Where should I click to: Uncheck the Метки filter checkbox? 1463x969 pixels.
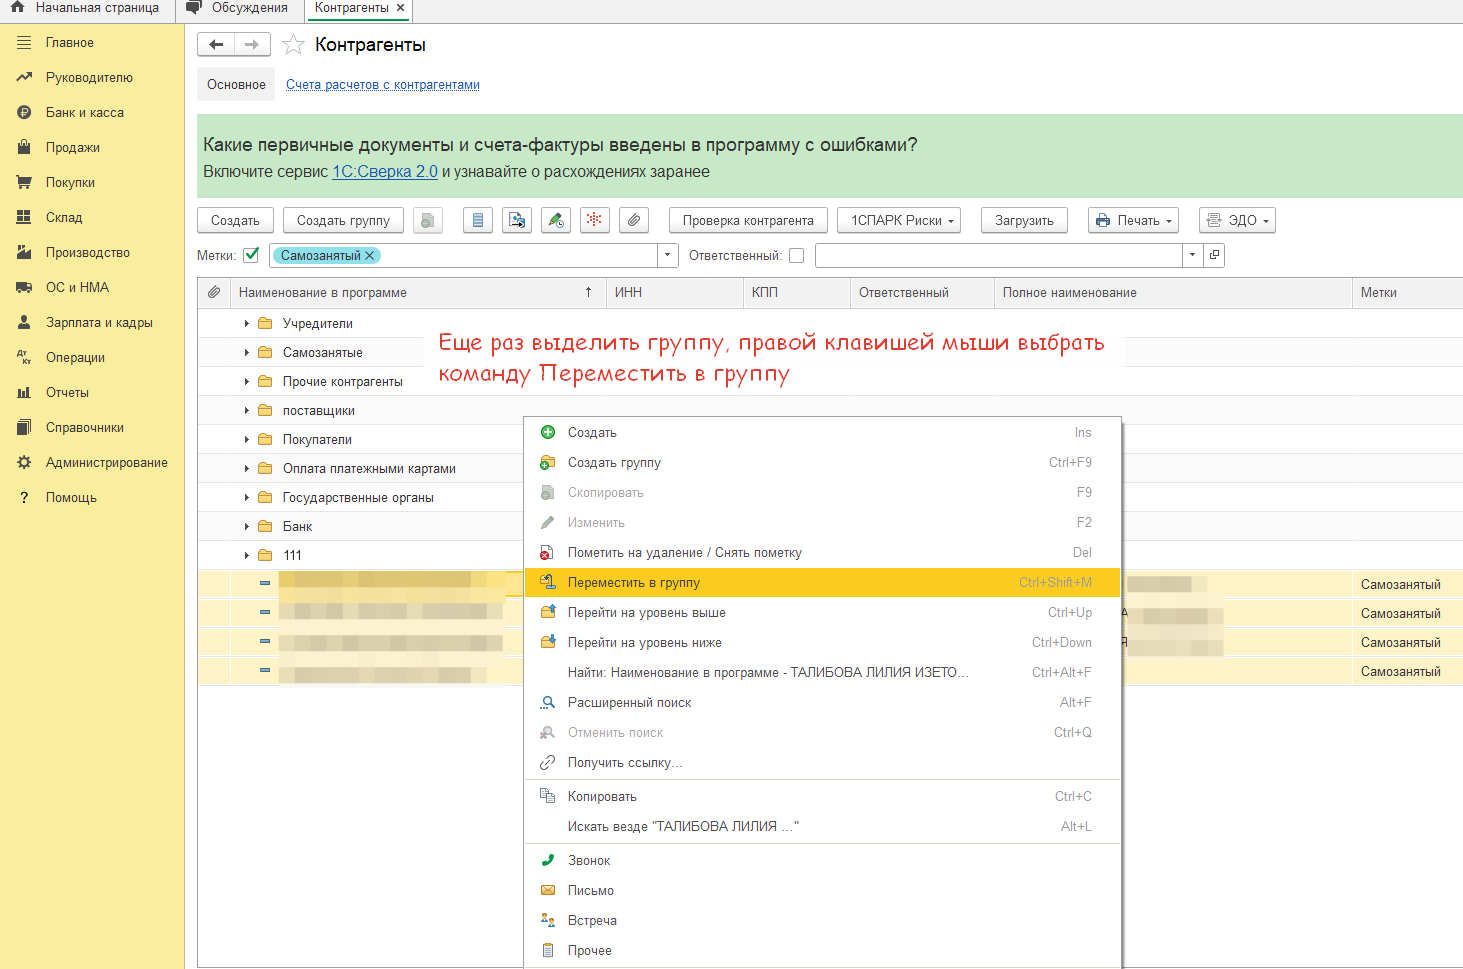point(252,255)
